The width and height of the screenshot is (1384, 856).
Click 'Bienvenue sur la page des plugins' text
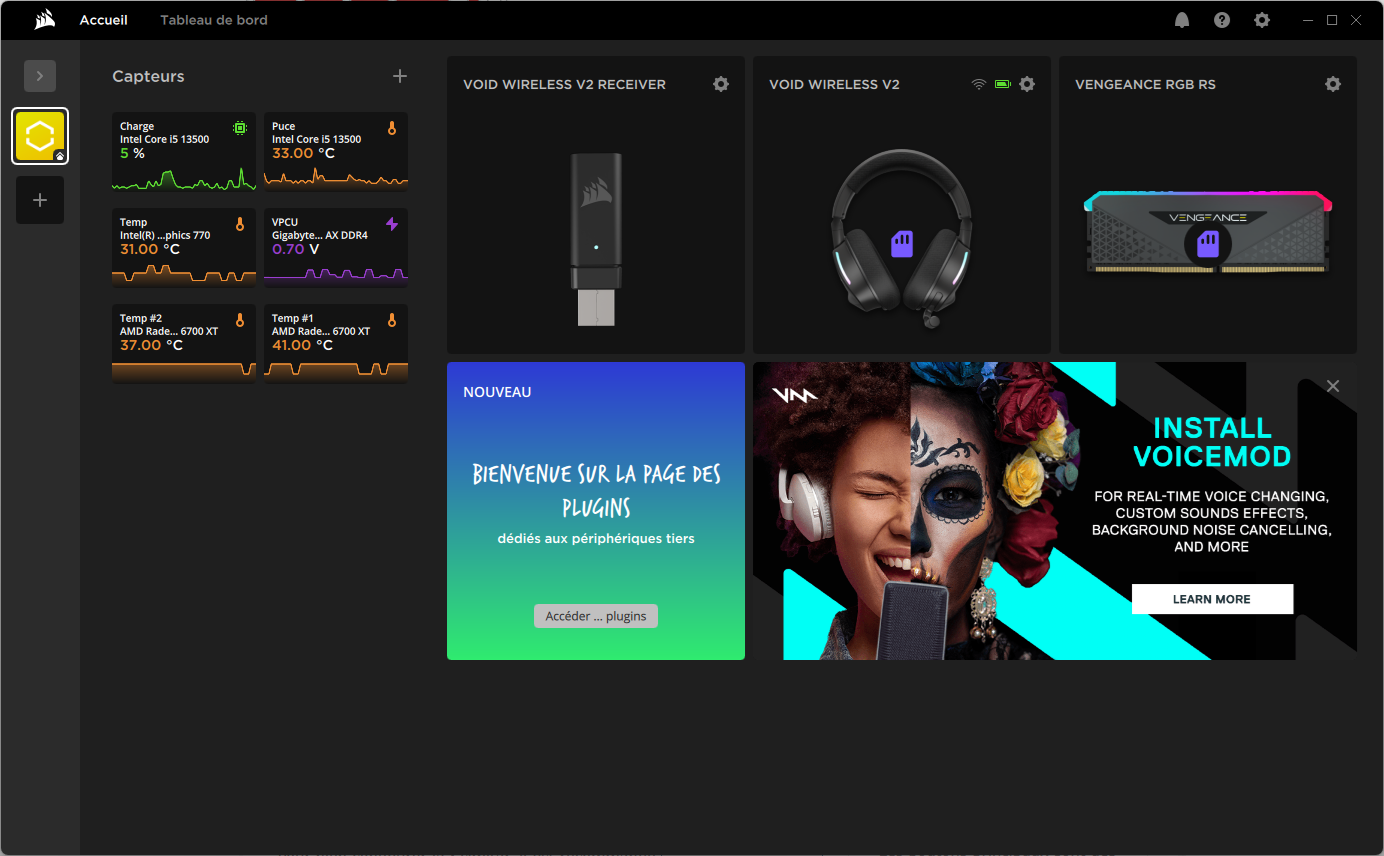[x=596, y=490]
